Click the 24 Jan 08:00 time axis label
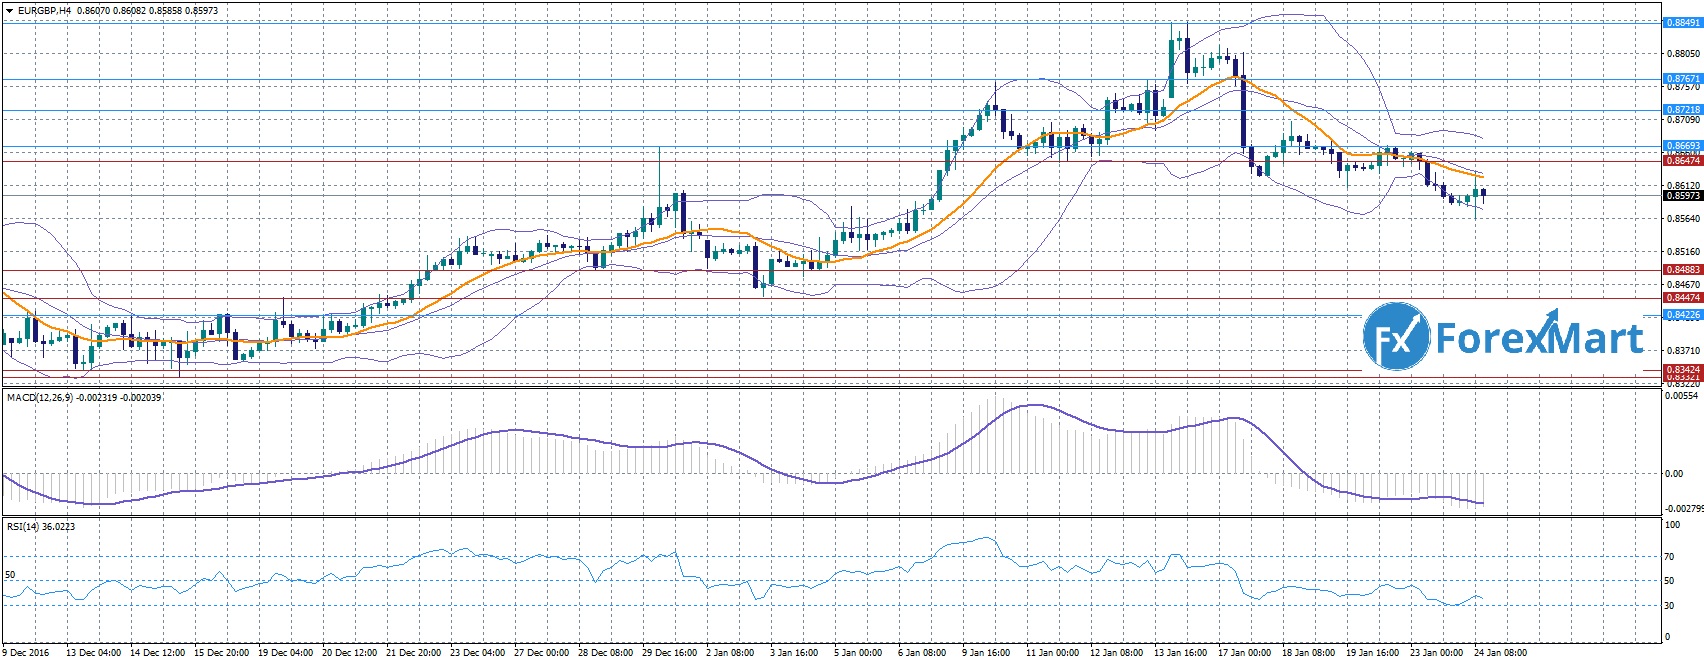The height and width of the screenshot is (664, 1704). point(1498,653)
